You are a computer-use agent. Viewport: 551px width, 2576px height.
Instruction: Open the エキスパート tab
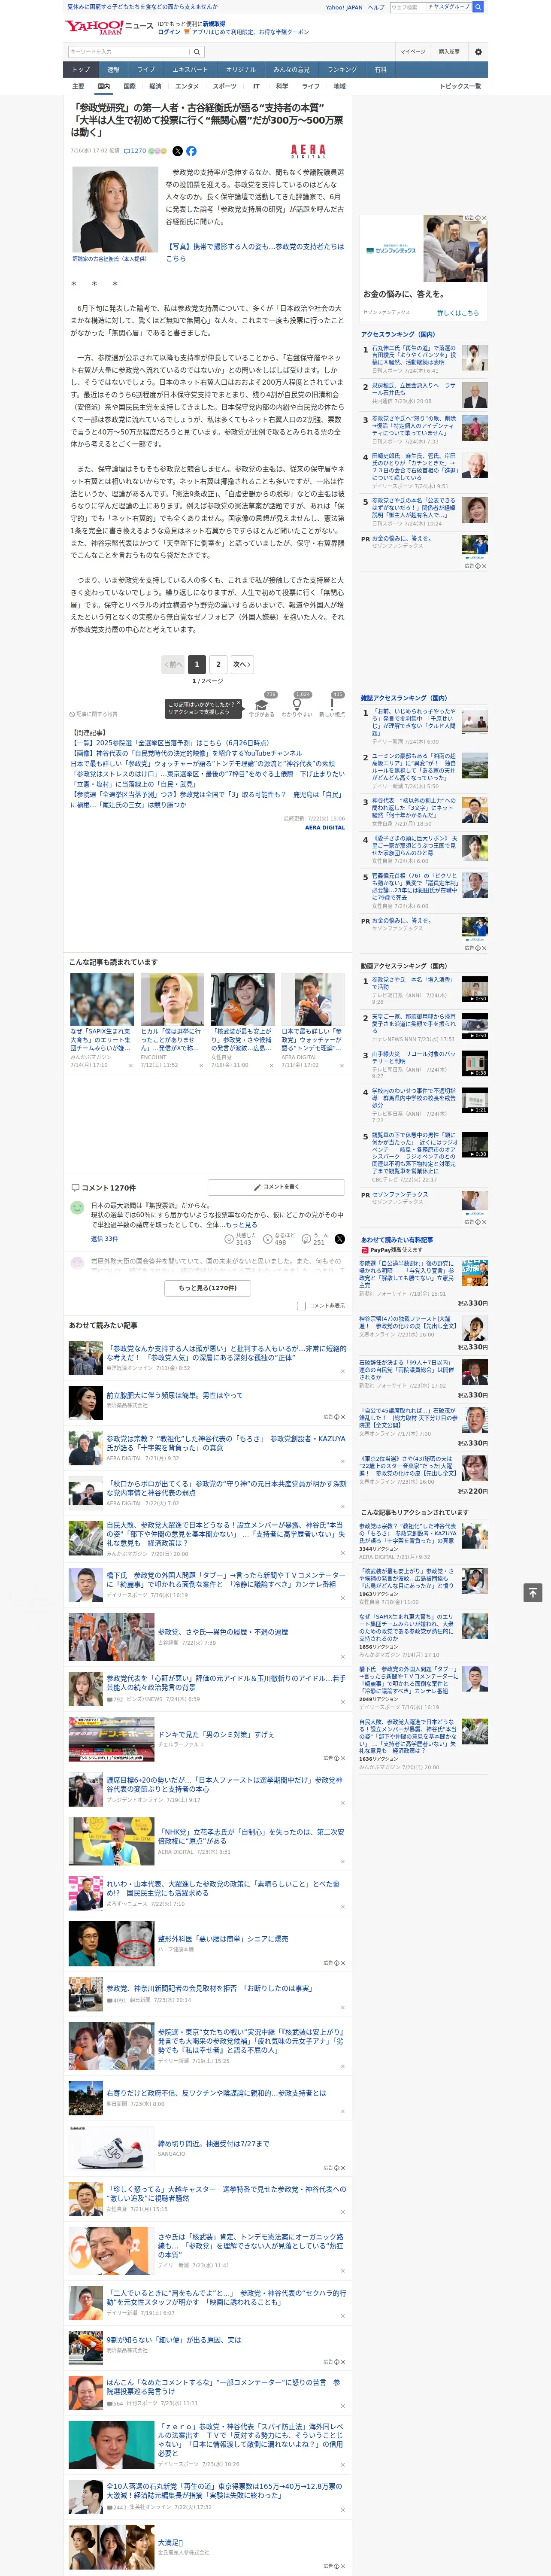point(190,70)
